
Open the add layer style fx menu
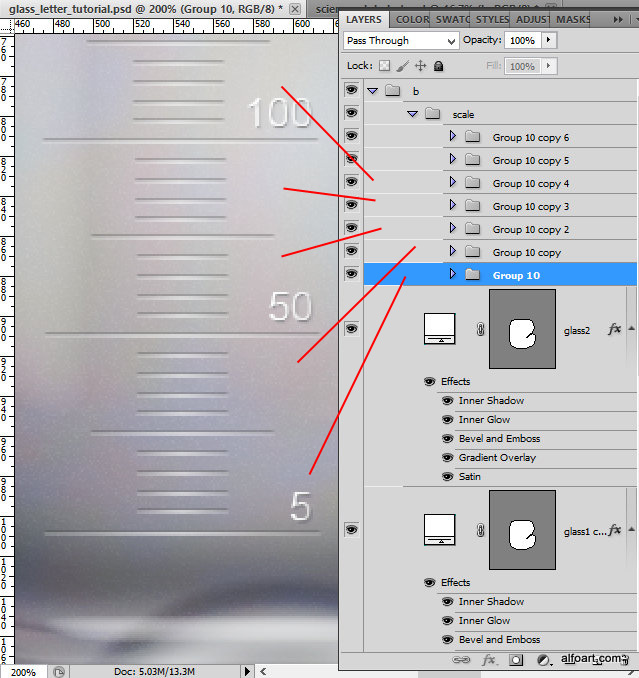pos(489,660)
